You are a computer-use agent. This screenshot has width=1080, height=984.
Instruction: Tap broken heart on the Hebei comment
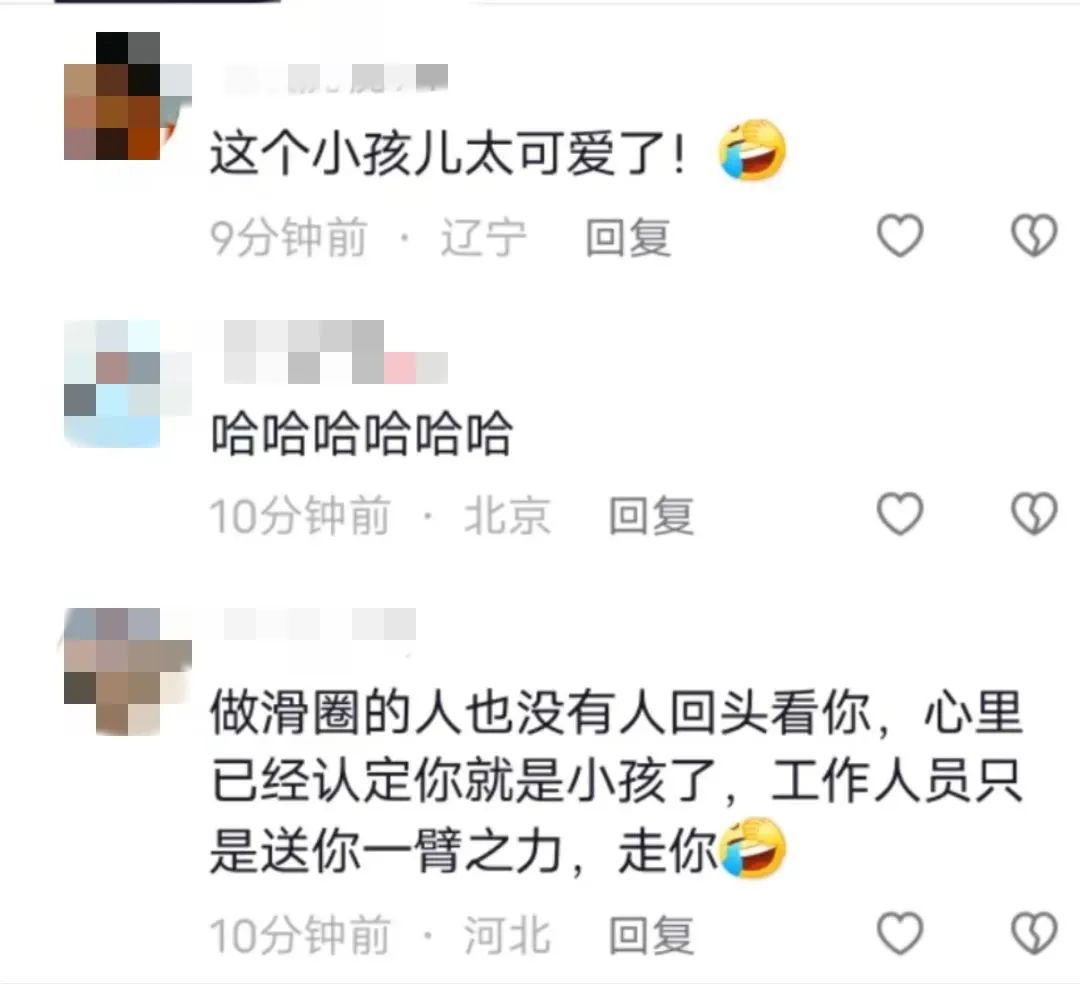tap(1034, 933)
